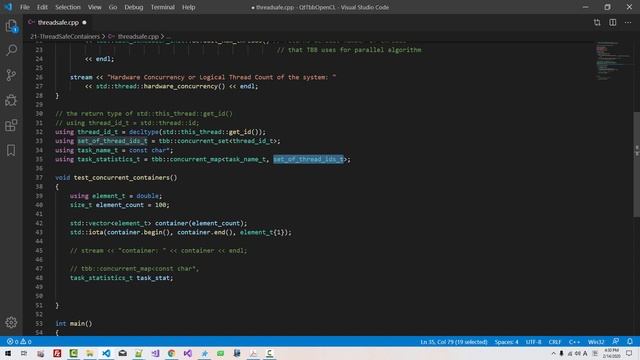Click the editor vertical scrollbar thumb
Screen dimensions: 640x360
point(636,164)
